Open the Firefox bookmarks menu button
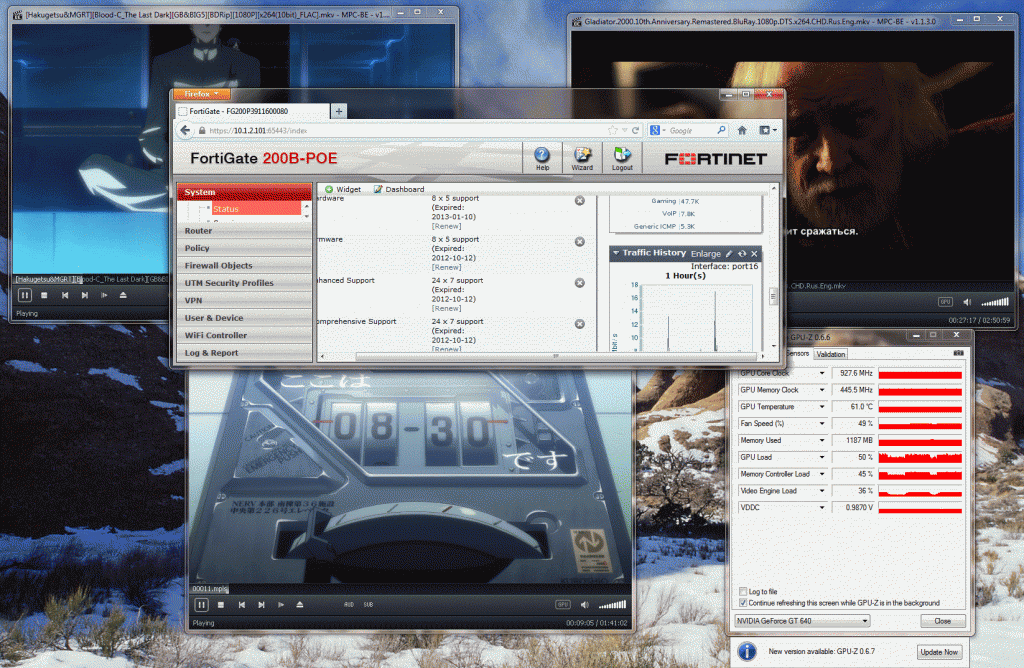Screen dimensions: 1024x668 pyautogui.click(x=767, y=131)
